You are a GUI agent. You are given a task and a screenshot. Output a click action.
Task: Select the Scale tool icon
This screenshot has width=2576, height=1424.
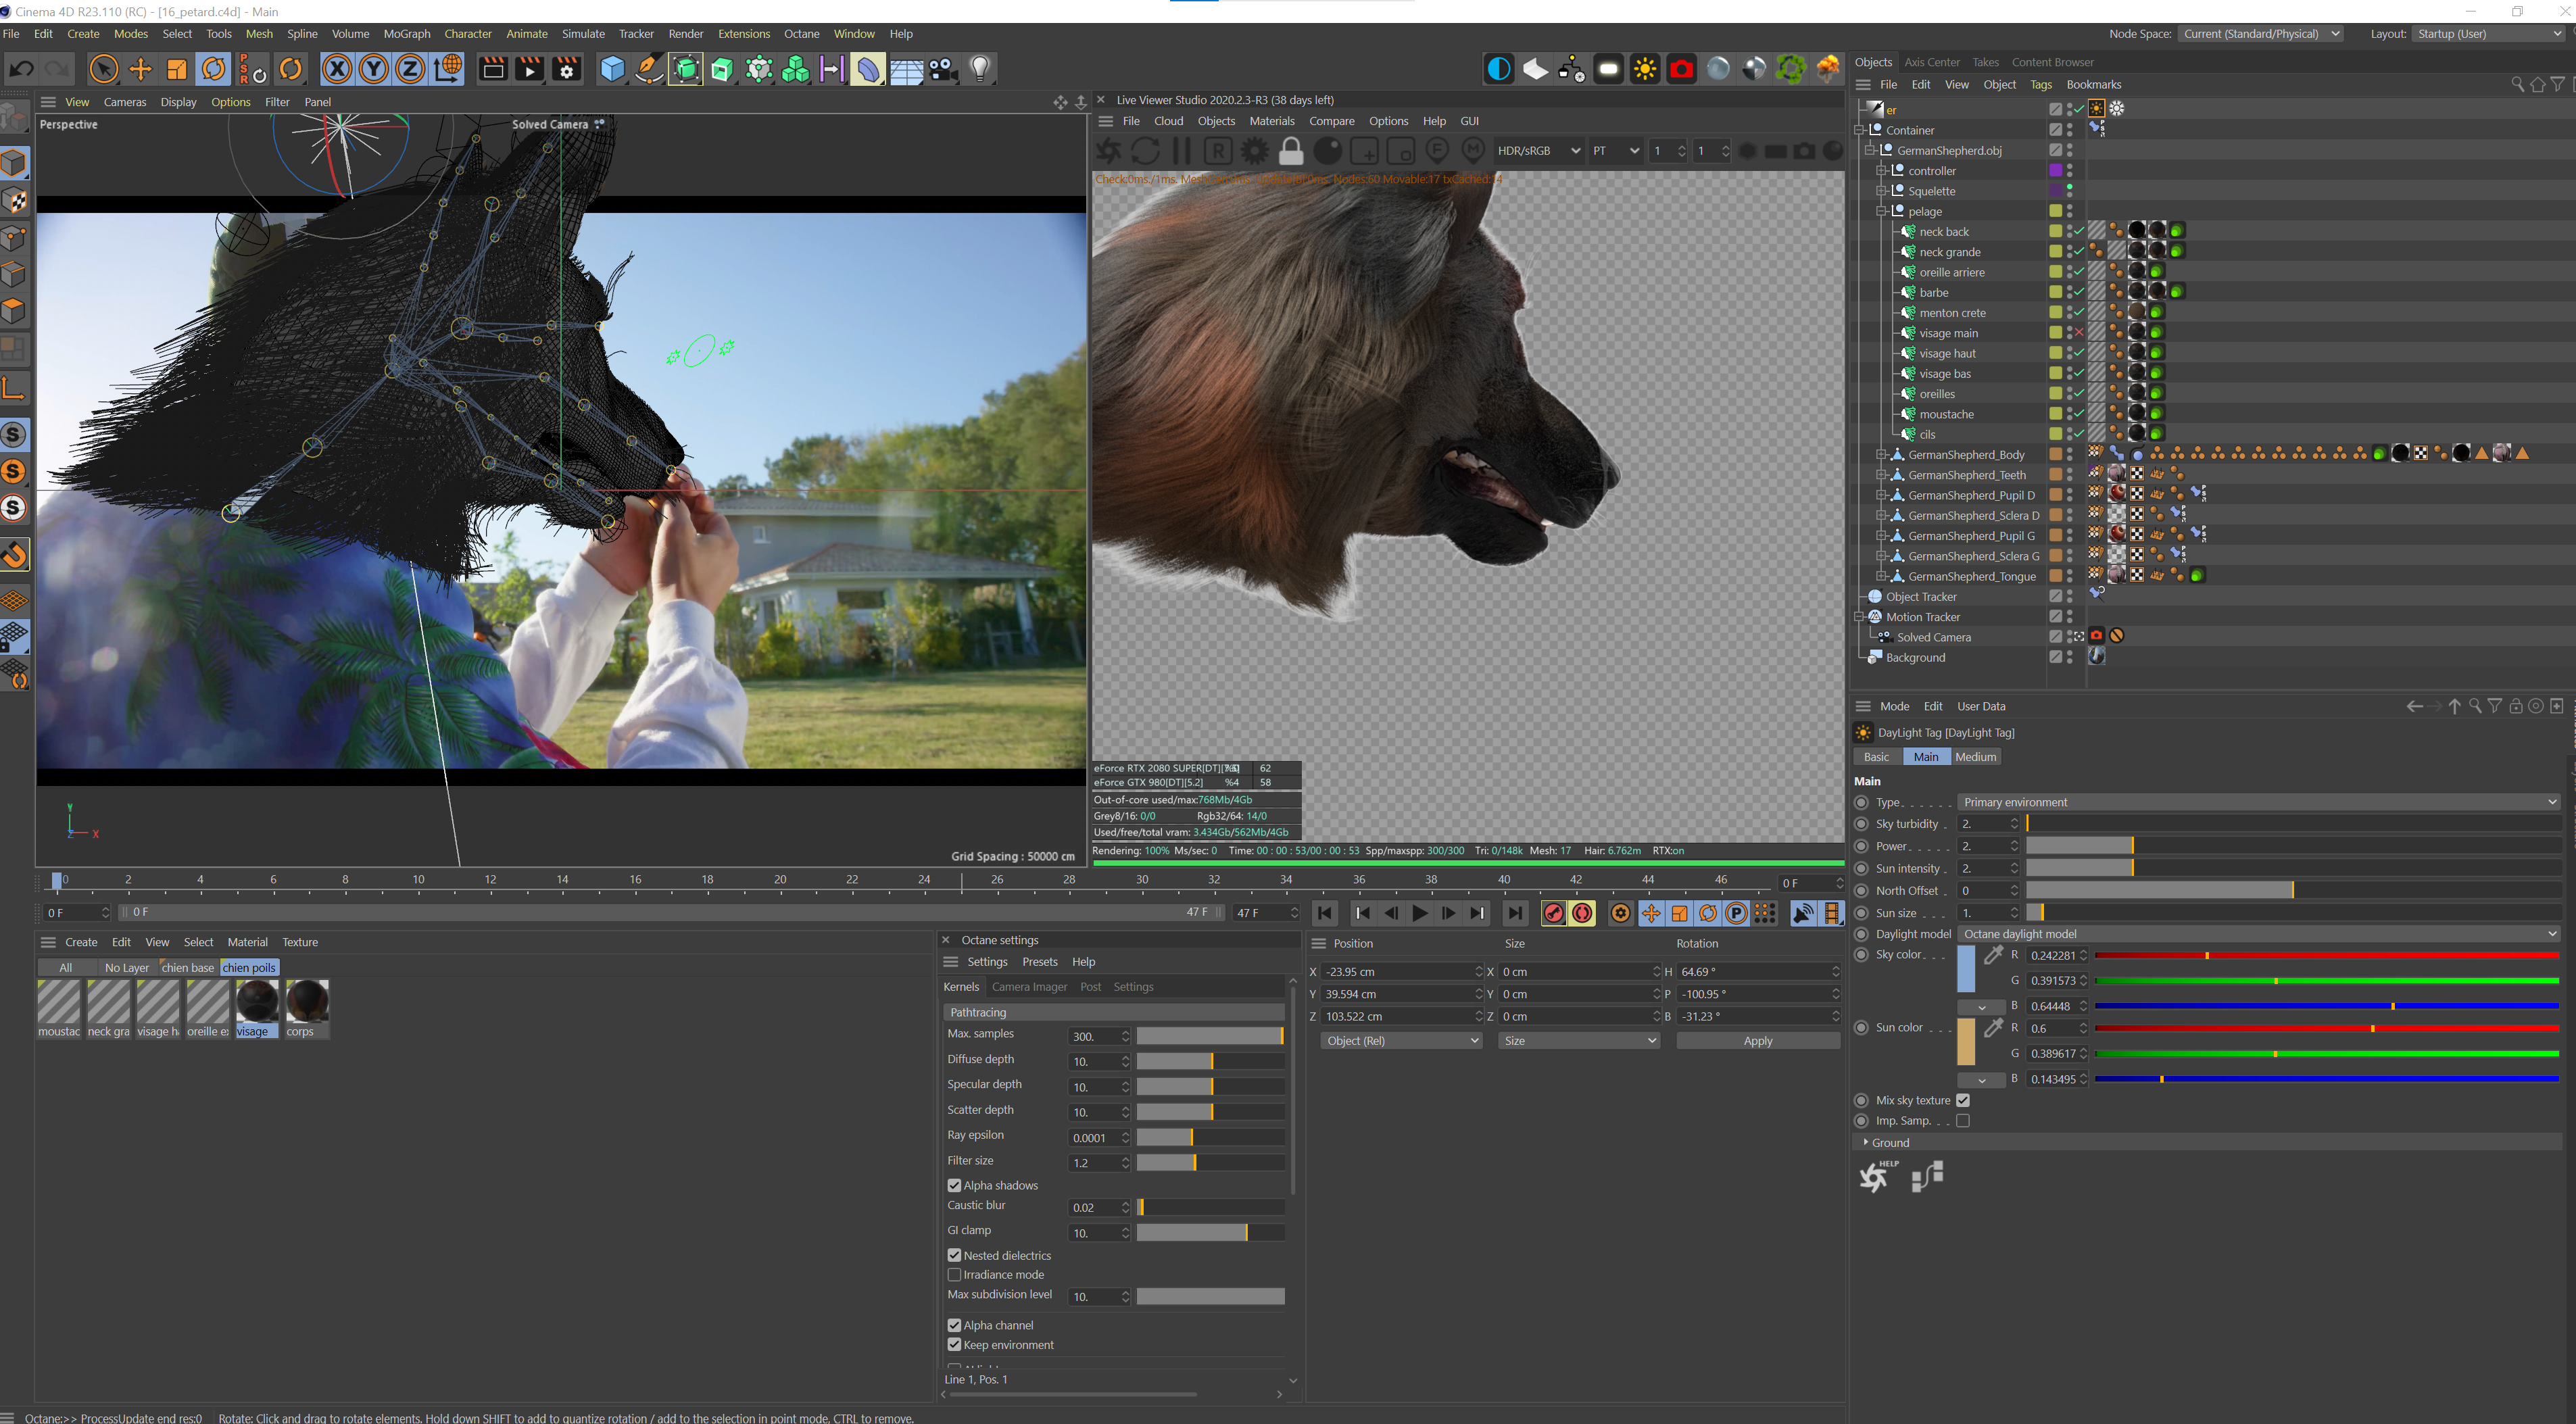click(x=177, y=69)
